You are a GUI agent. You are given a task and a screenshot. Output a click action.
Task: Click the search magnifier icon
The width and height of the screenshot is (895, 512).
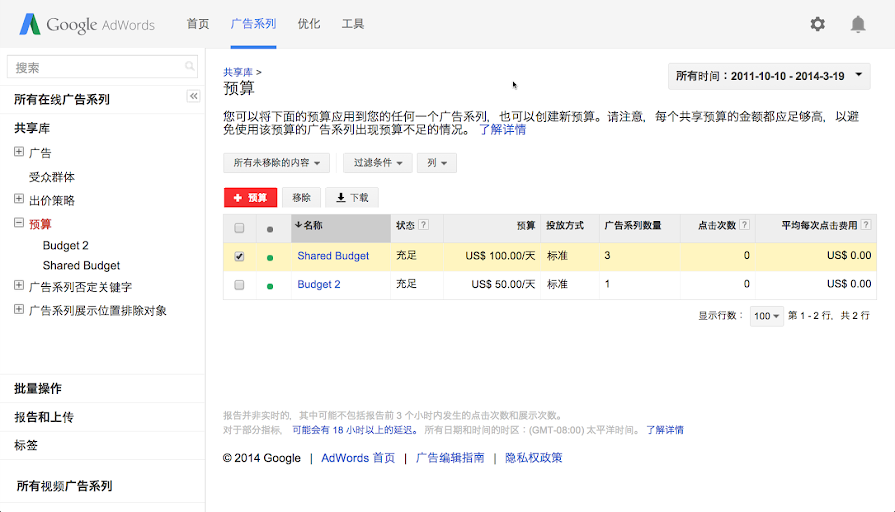point(190,67)
